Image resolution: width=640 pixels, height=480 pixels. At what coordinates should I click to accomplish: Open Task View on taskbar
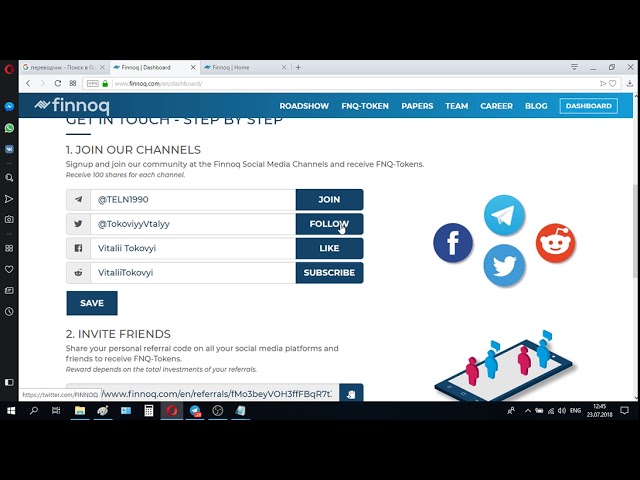pos(56,411)
